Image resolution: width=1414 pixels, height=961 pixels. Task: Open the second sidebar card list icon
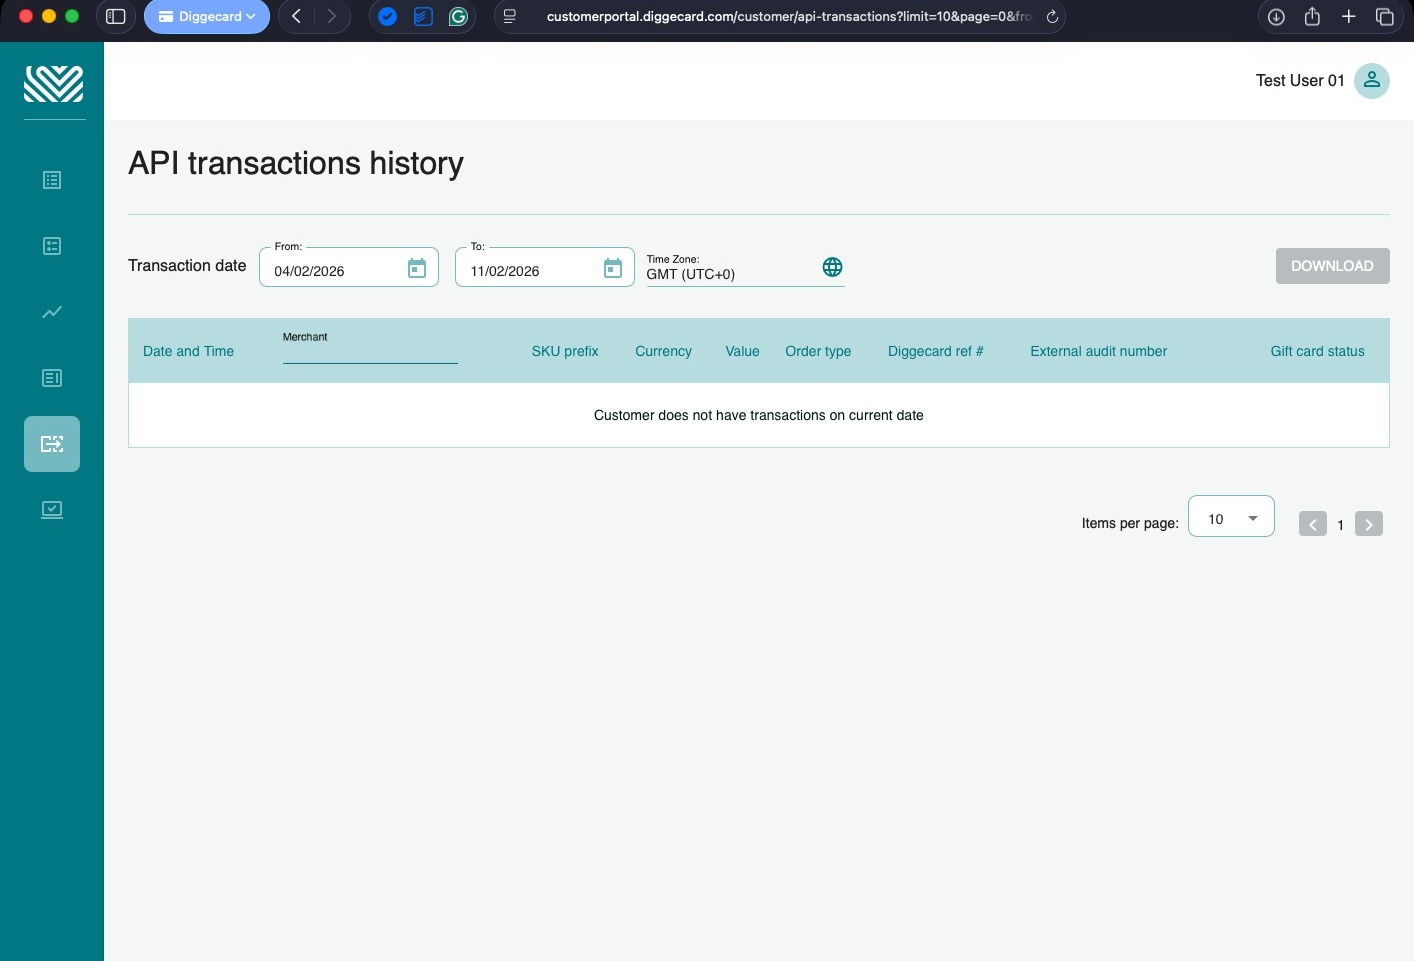(52, 246)
